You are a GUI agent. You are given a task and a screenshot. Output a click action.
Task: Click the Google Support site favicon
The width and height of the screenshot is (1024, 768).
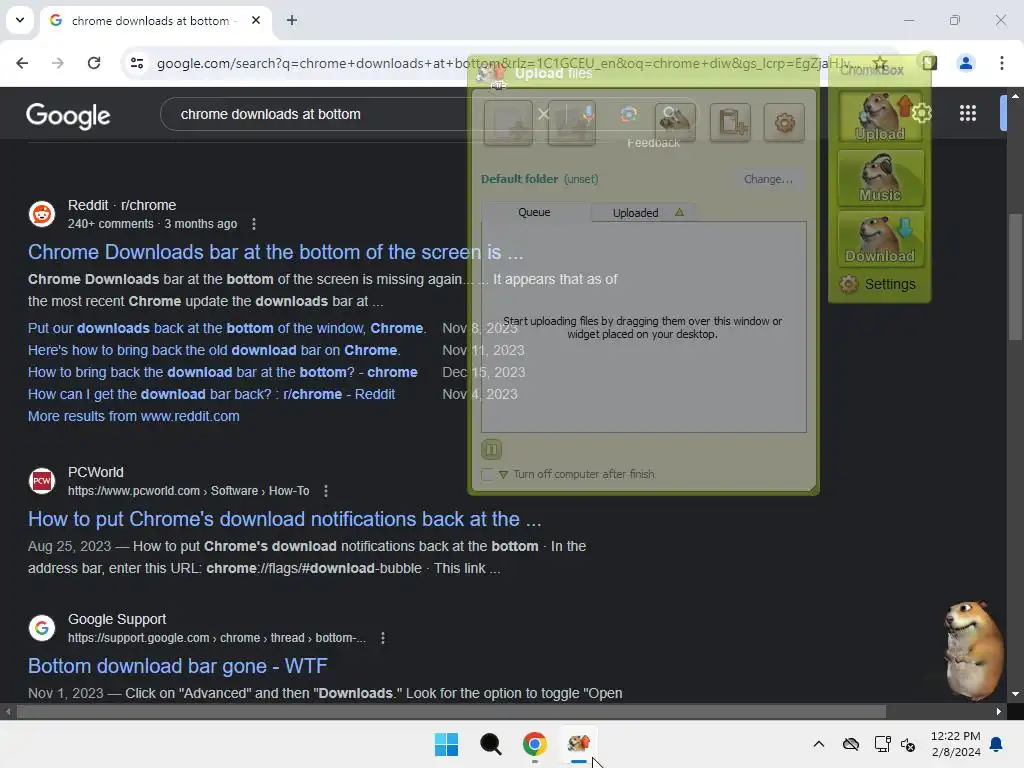(42, 628)
